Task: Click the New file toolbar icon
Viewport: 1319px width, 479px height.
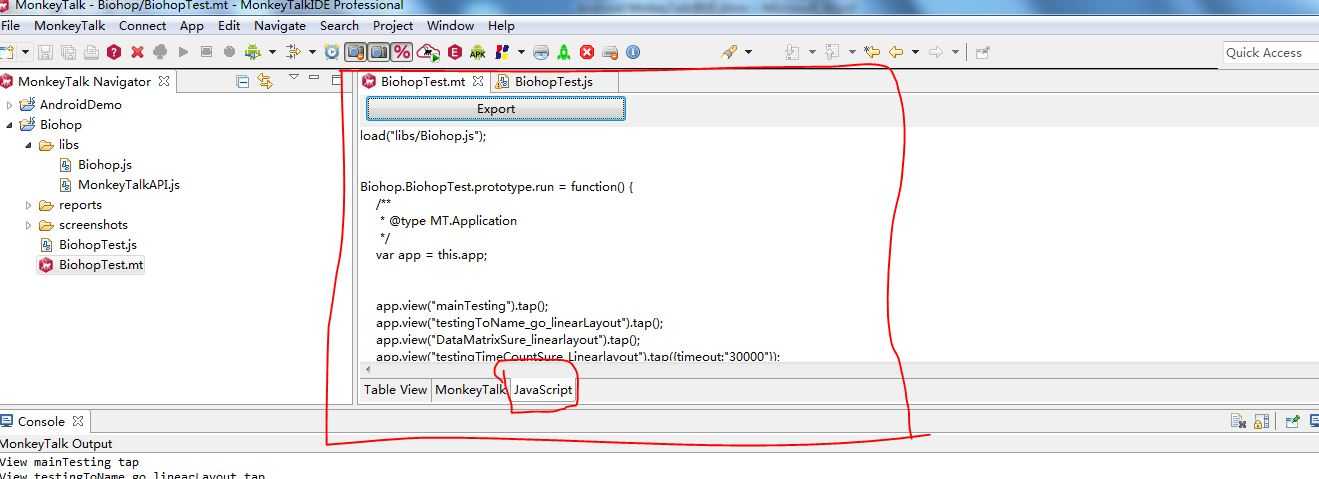Action: pyautogui.click(x=9, y=52)
